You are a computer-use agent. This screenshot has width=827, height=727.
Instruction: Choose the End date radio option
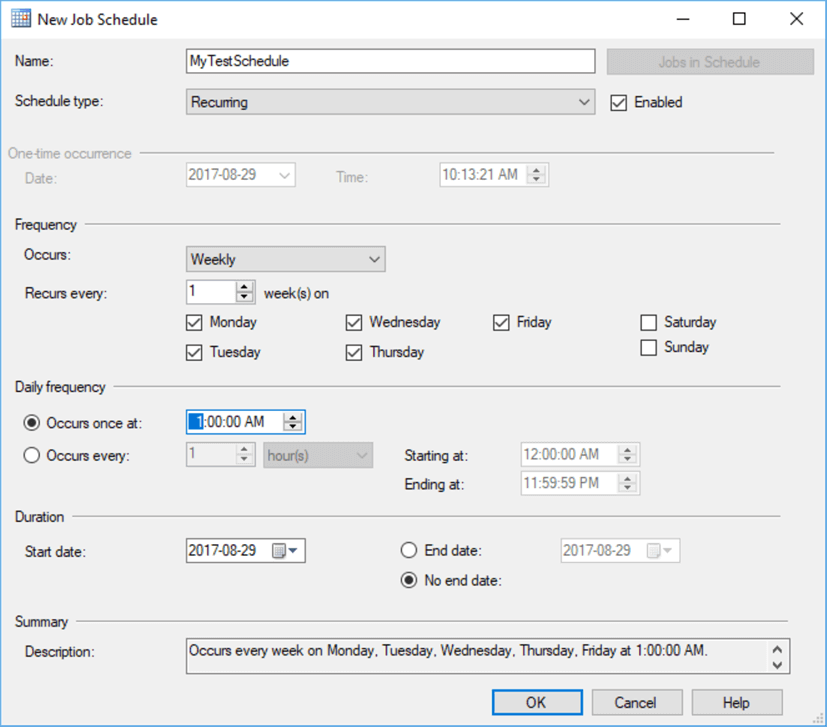[408, 550]
